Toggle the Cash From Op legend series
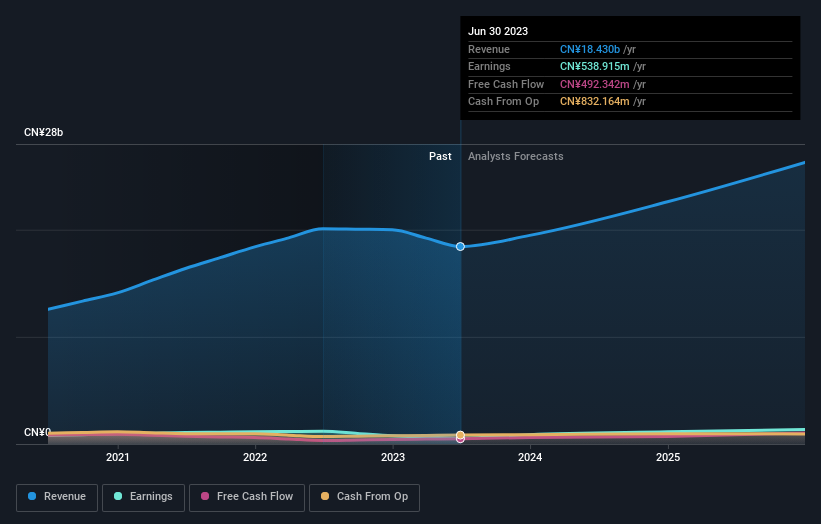Image resolution: width=821 pixels, height=524 pixels. point(364,497)
